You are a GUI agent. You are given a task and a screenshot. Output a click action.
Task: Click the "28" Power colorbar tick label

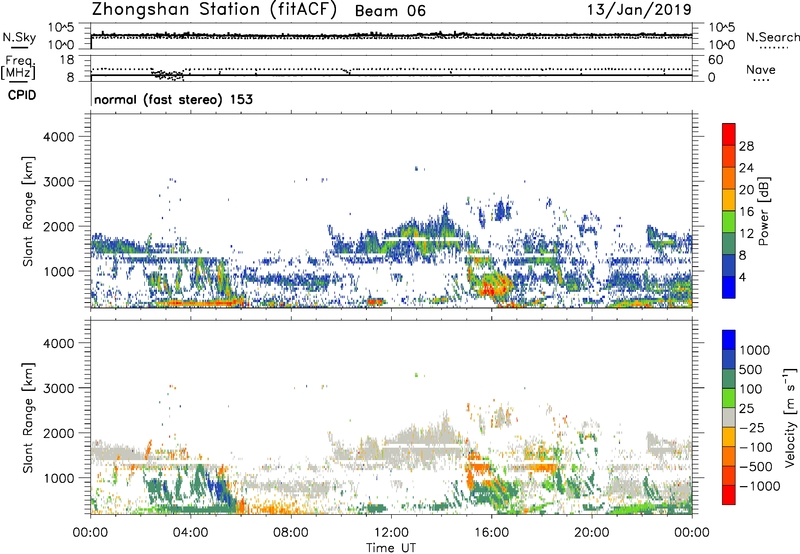746,146
